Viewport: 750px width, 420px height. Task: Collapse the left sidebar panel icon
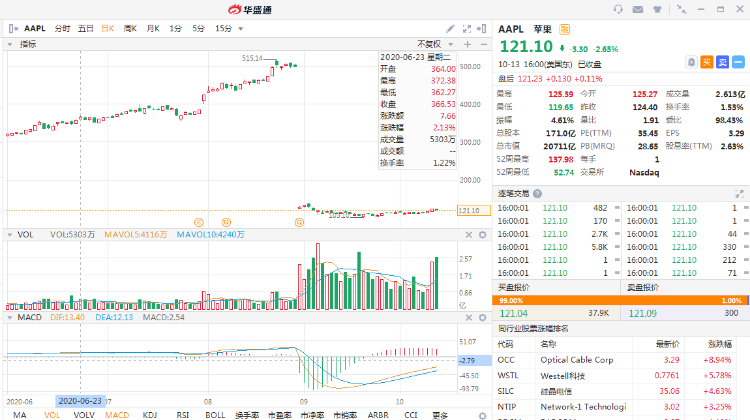[x=13, y=29]
